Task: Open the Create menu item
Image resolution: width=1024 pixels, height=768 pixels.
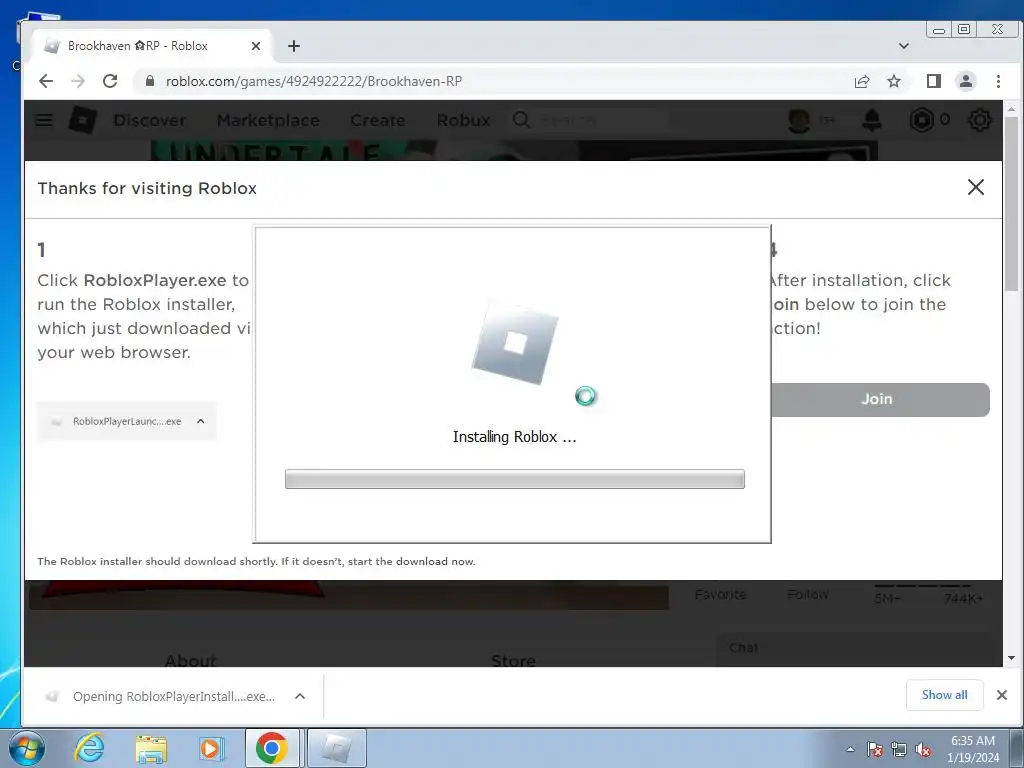Action: click(x=377, y=120)
